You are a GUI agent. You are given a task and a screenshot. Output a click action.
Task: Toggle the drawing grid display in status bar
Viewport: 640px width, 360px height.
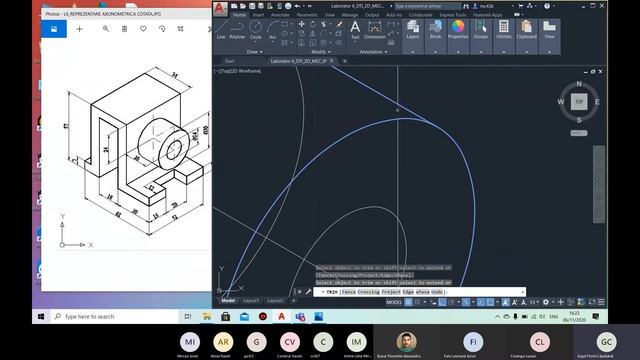(408, 302)
